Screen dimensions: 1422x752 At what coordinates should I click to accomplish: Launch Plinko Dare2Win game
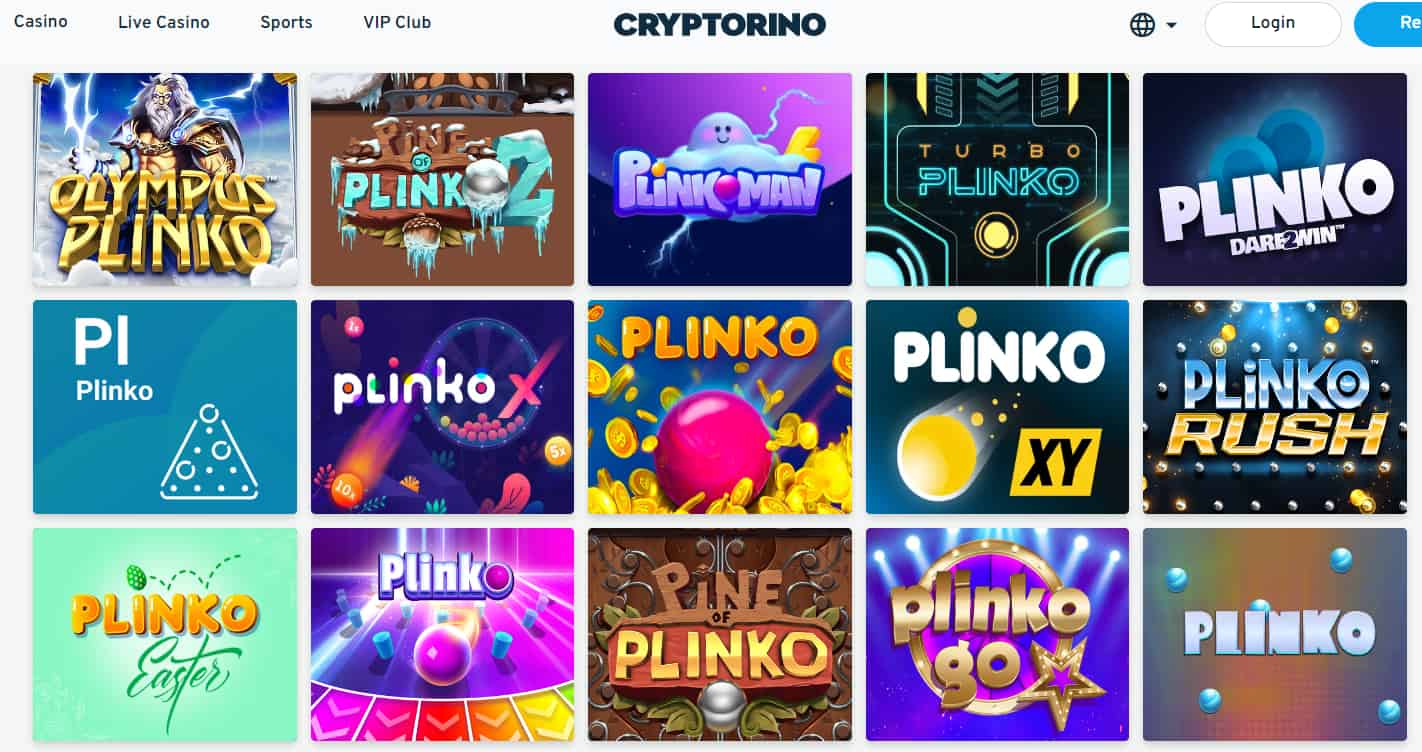click(1274, 180)
